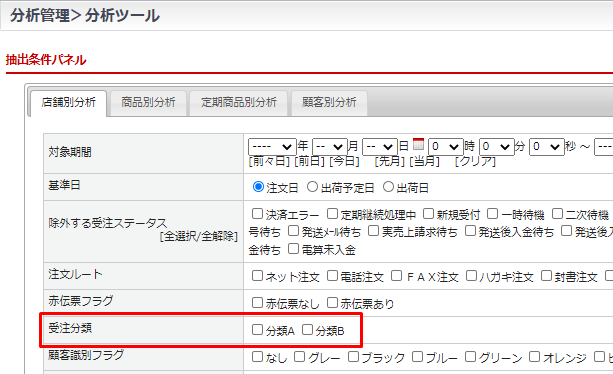Open the hour dropdown before 時
Viewport: 613px width, 374px height.
click(446, 147)
